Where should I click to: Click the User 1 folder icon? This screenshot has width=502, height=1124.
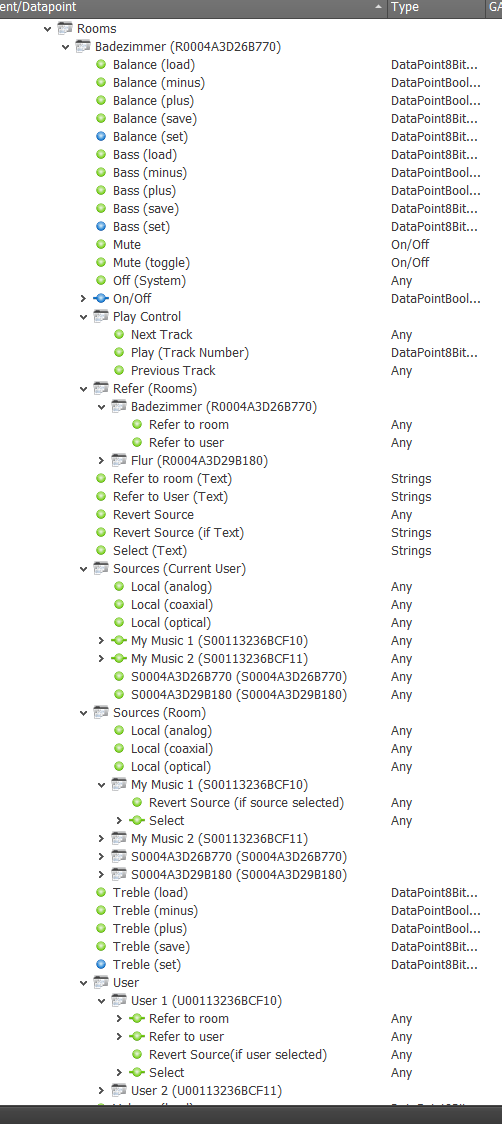[119, 1001]
